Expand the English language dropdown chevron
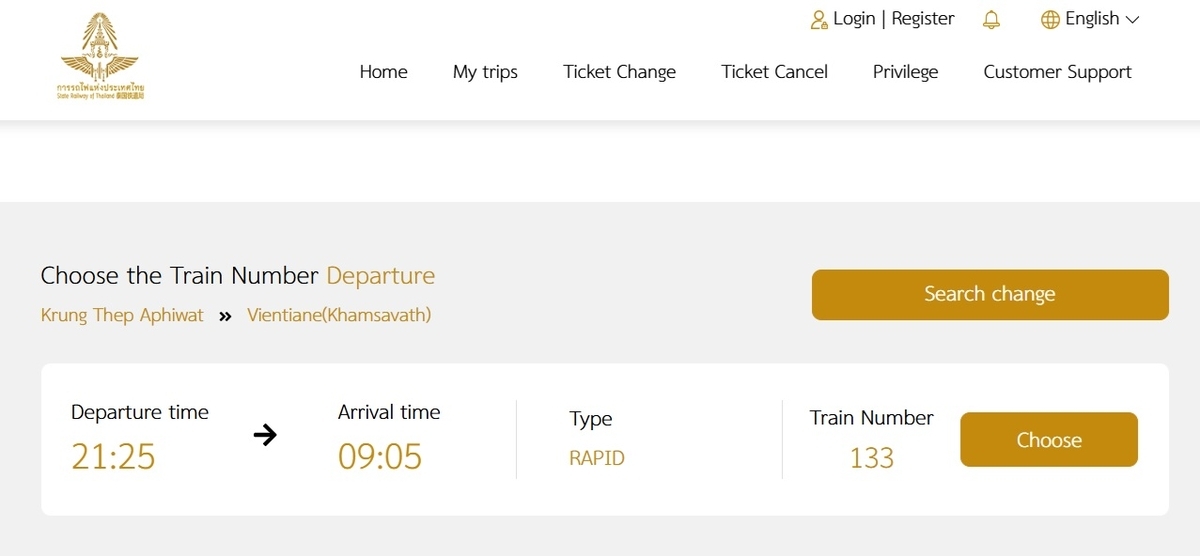The width and height of the screenshot is (1200, 556). click(1132, 19)
